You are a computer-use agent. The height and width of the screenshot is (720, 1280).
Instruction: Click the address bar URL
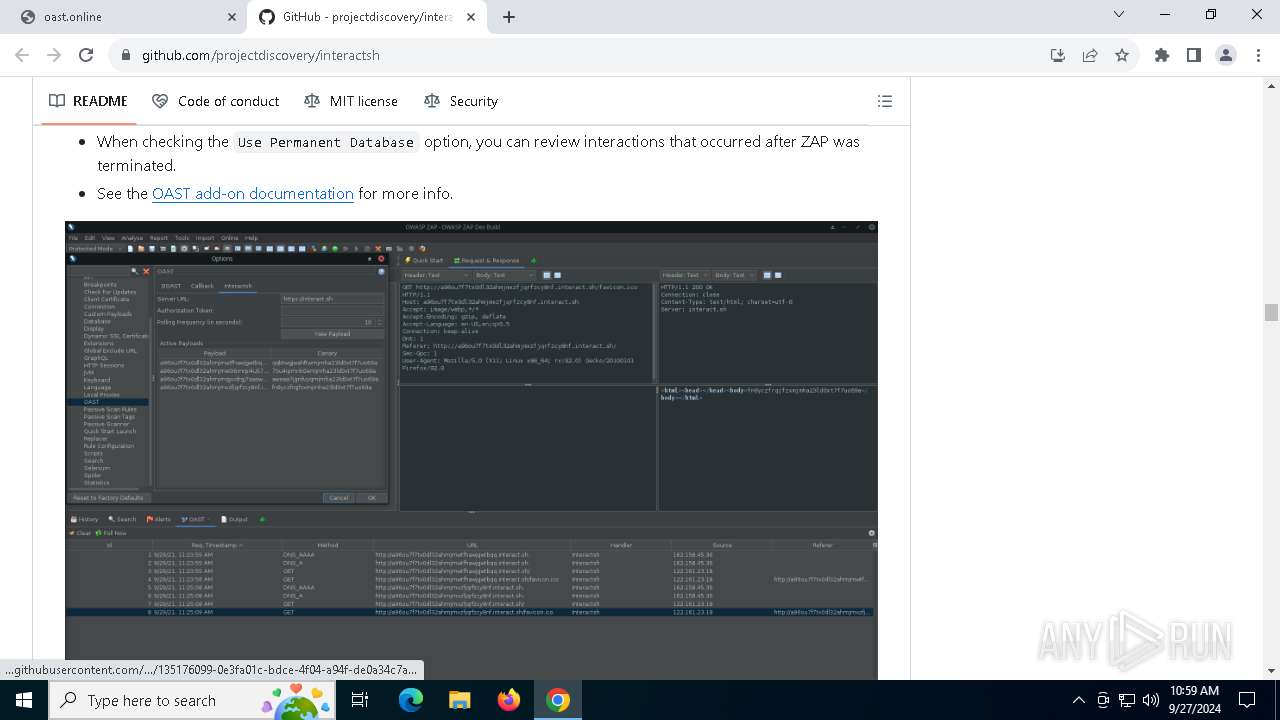[260, 55]
